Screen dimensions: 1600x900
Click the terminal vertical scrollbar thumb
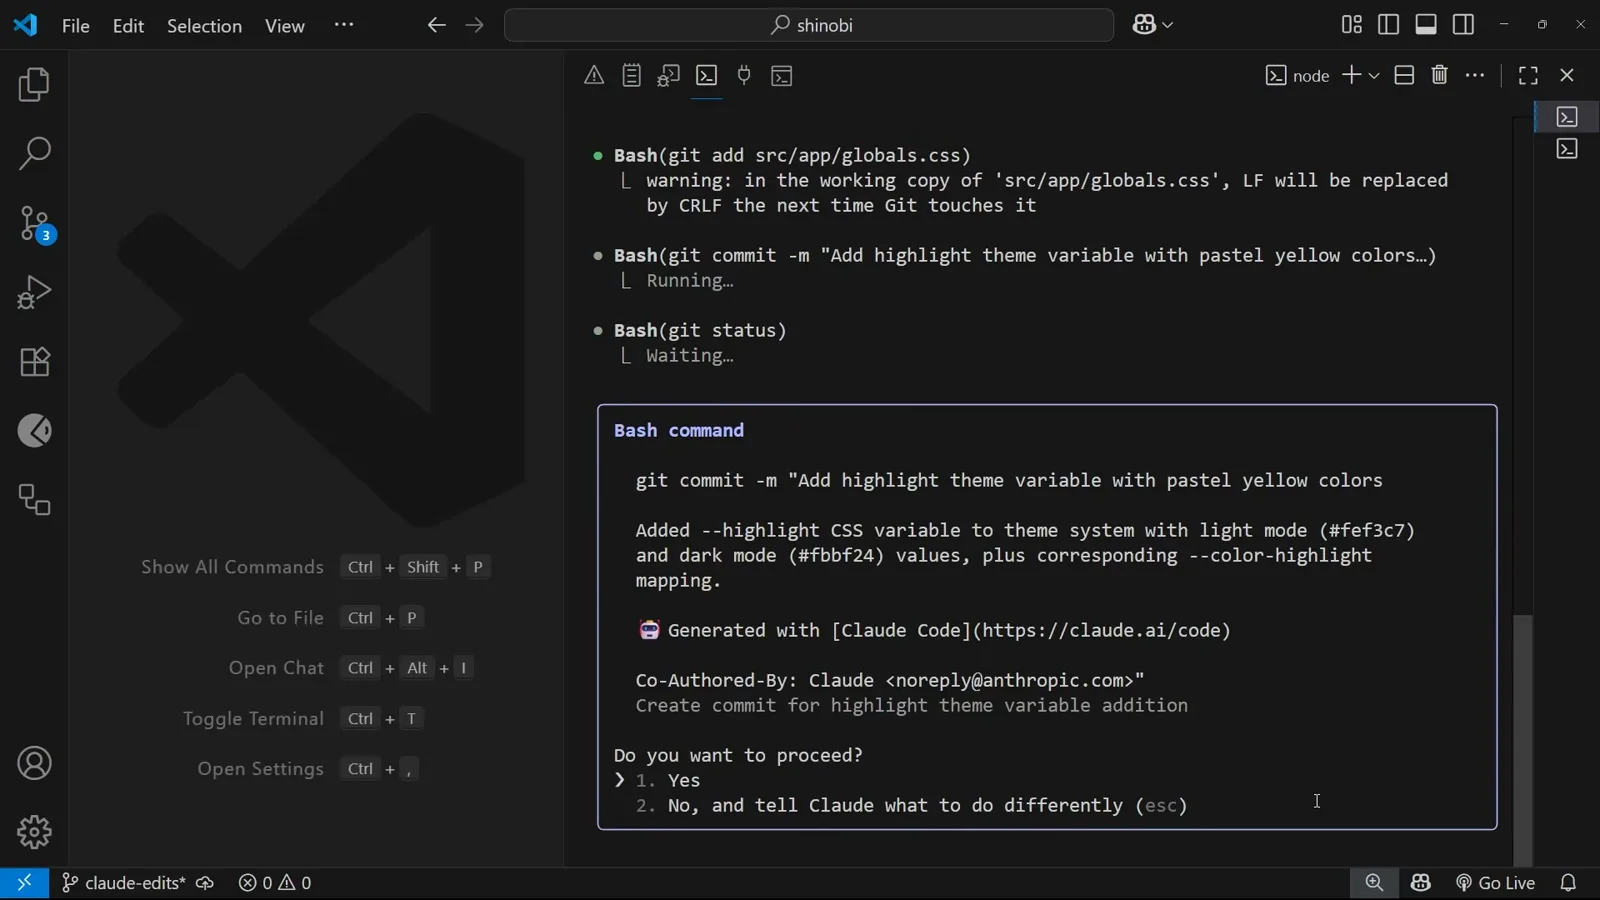coord(1522,739)
